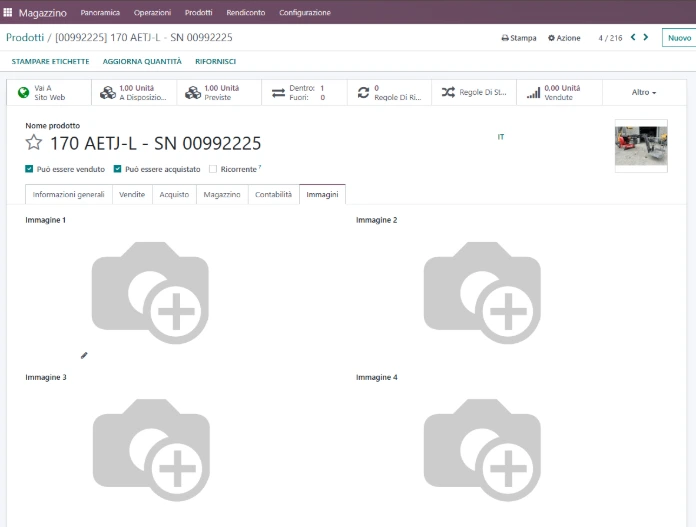Go to the next record arrow

point(646,37)
